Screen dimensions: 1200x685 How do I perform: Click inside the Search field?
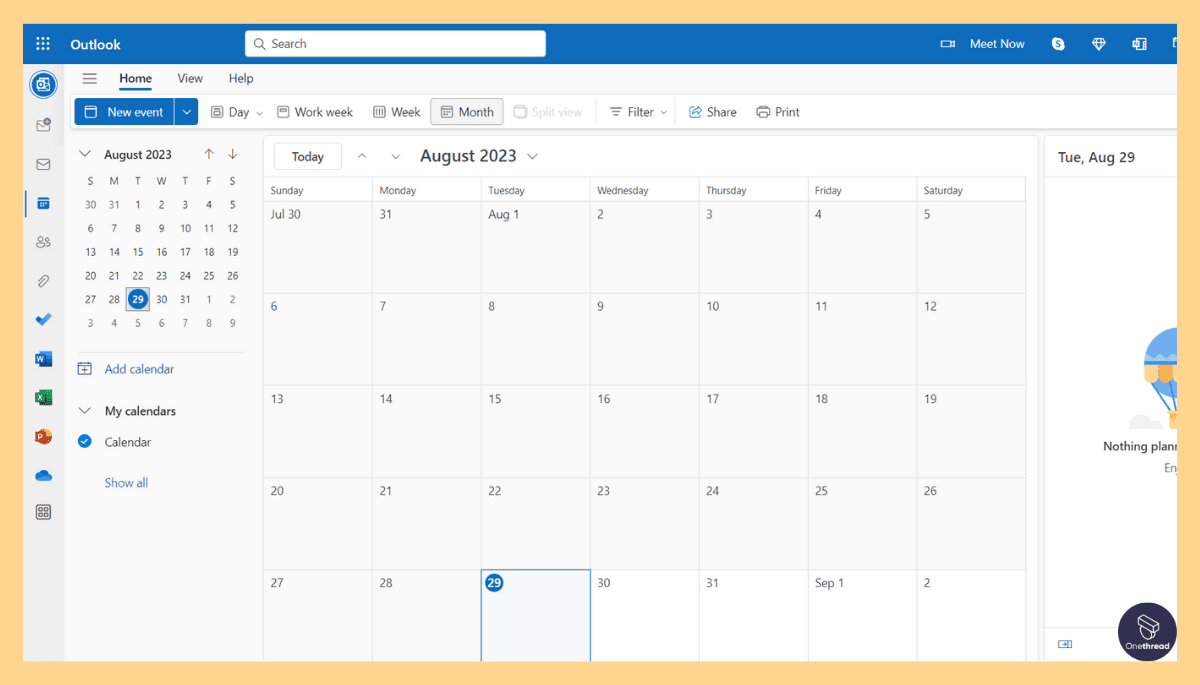point(394,43)
